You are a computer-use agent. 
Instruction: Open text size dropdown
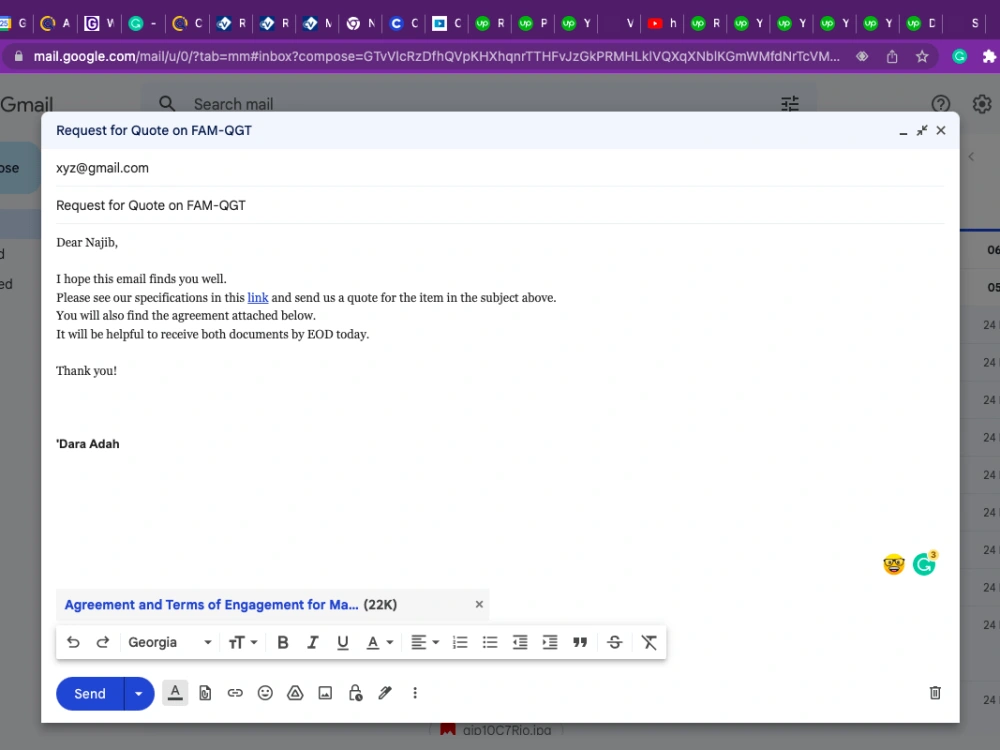pyautogui.click(x=242, y=642)
